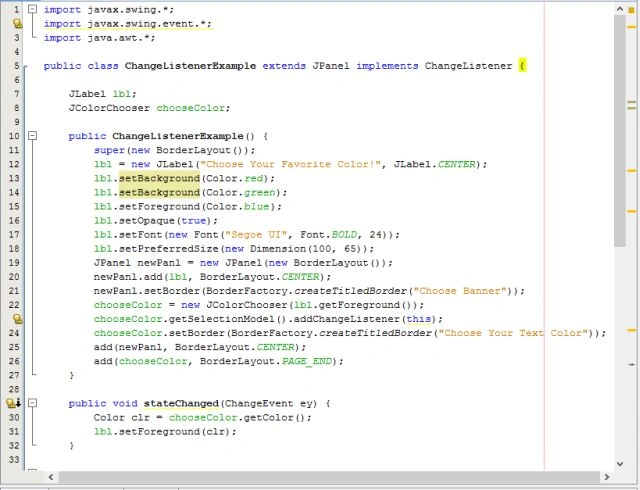Collapse the stateChanged method fold
Image resolution: width=640 pixels, height=490 pixels.
[x=32, y=403]
